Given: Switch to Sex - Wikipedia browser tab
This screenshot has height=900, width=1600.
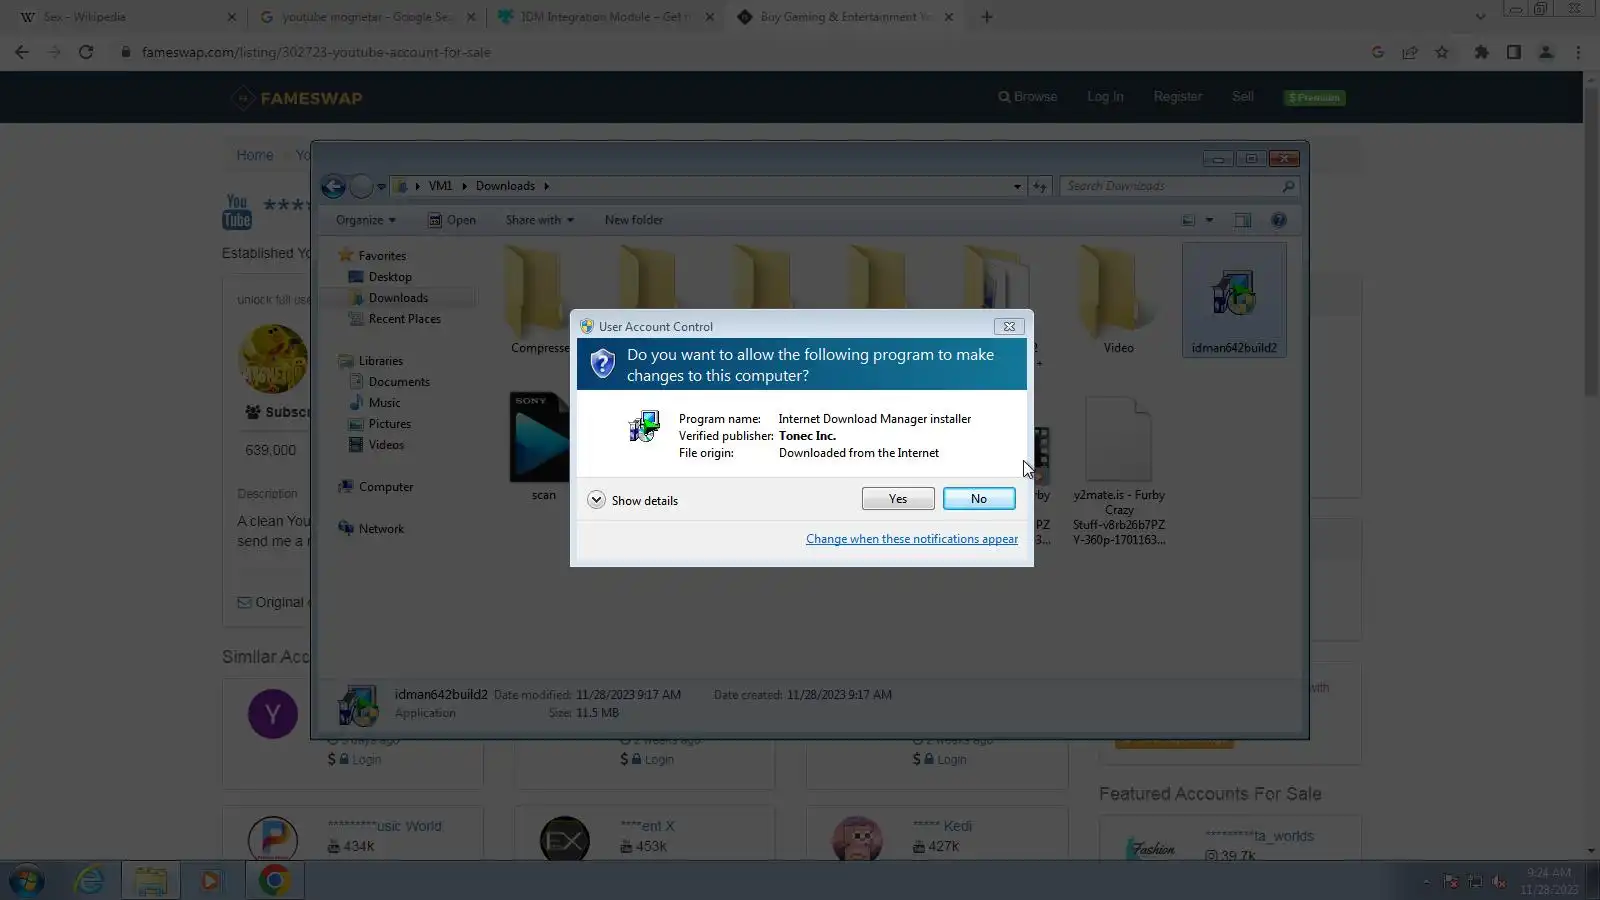Looking at the screenshot, I should point(126,17).
